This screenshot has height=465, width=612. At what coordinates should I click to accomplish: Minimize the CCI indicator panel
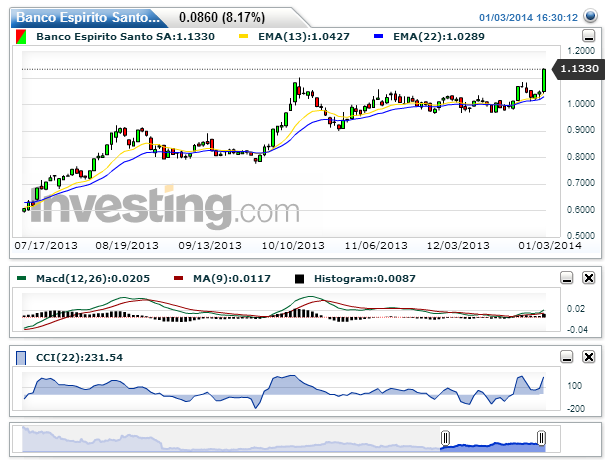point(567,356)
